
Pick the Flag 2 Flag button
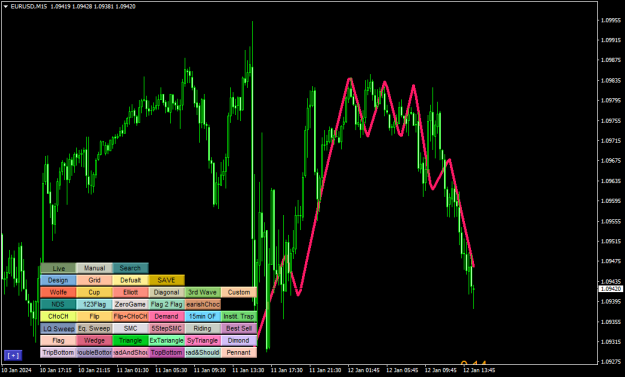[167, 304]
